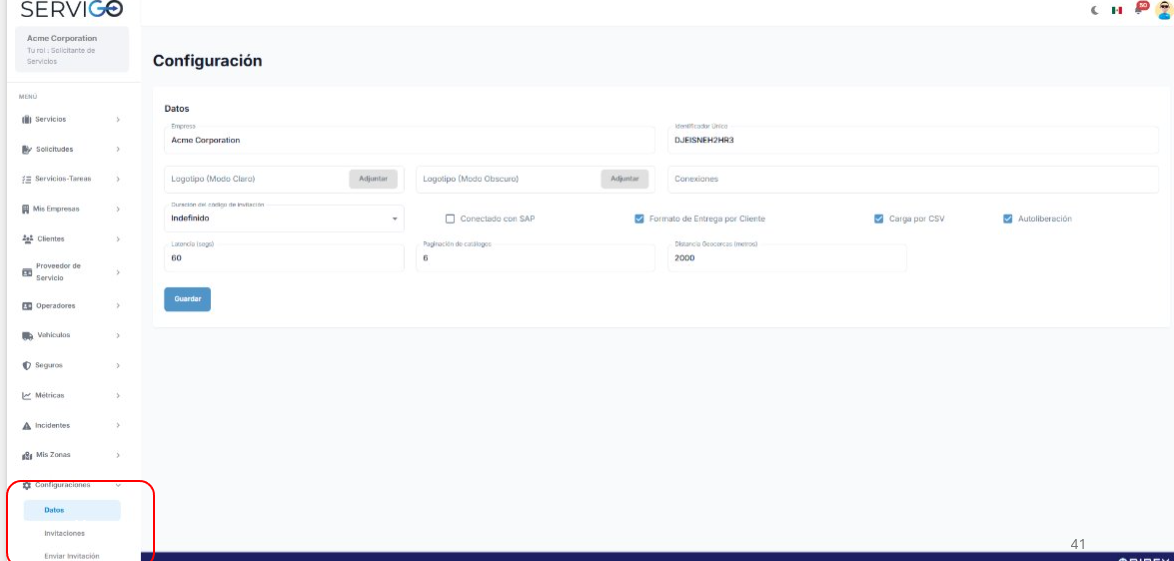Enable the Conectado con SAP checkbox
Image resolution: width=1174 pixels, height=561 pixels.
pyautogui.click(x=450, y=219)
